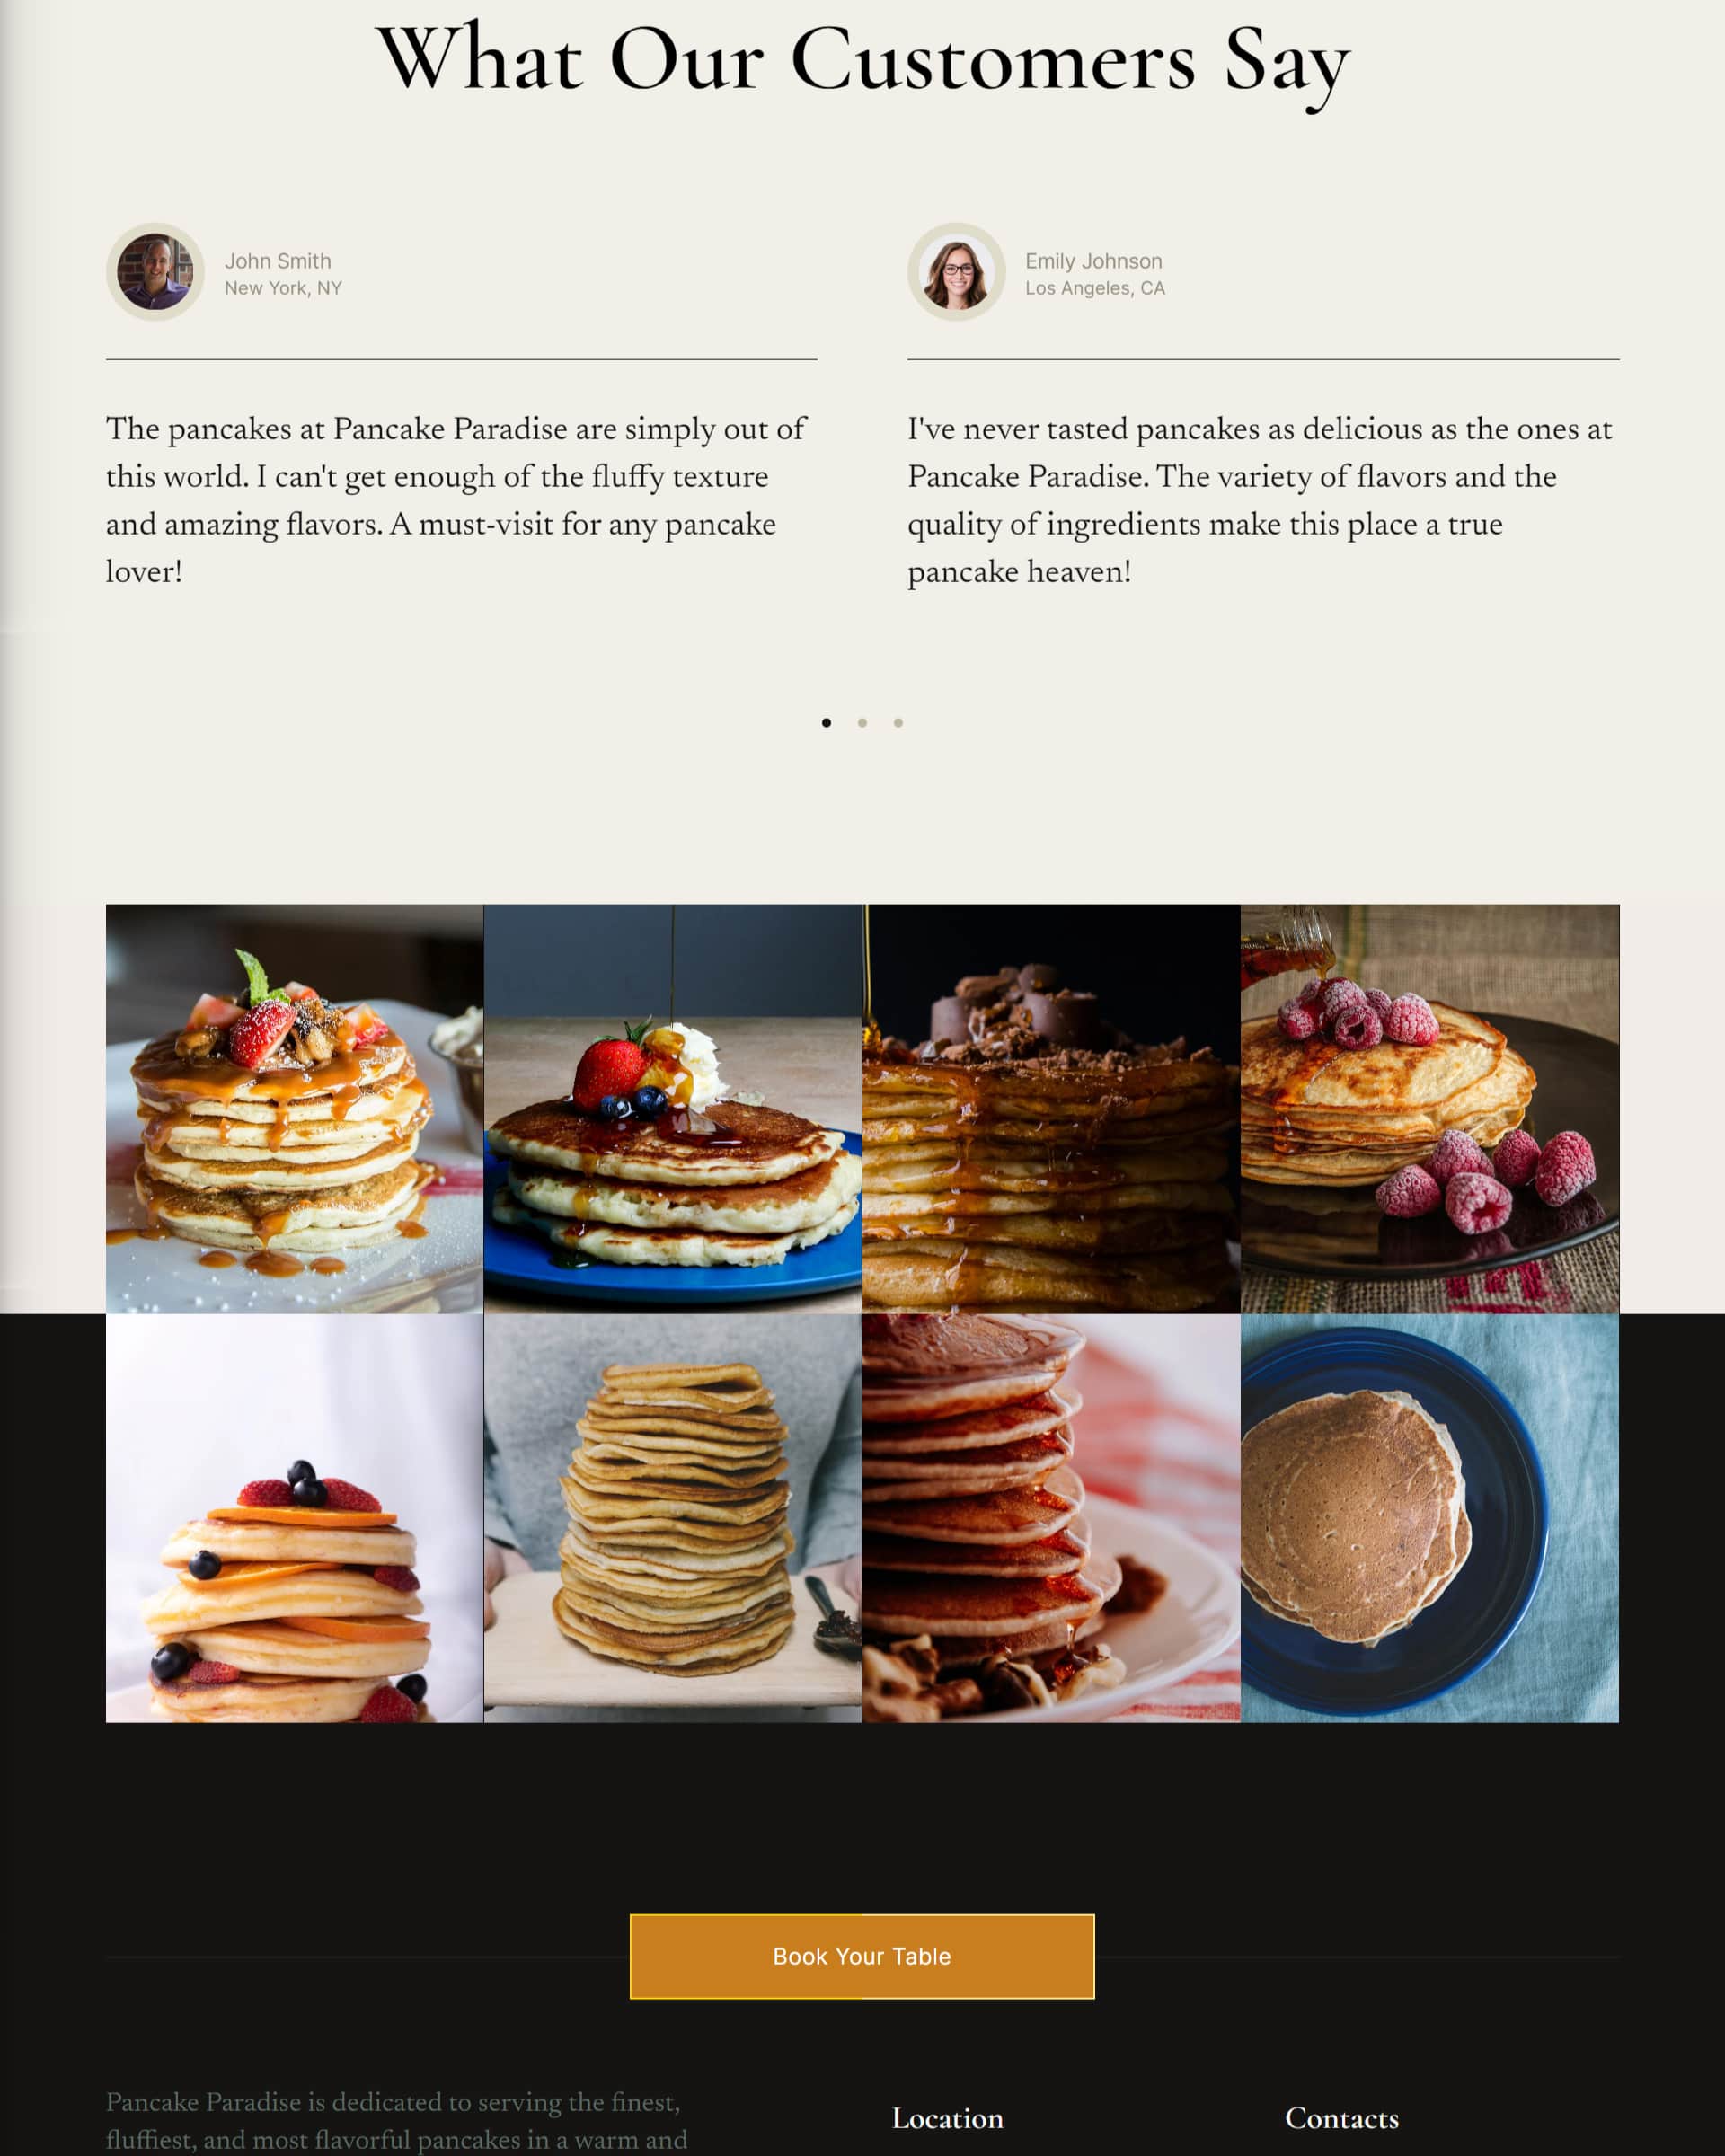
Task: View the syrupy pancake stack on white plate
Action: tap(1051, 1518)
